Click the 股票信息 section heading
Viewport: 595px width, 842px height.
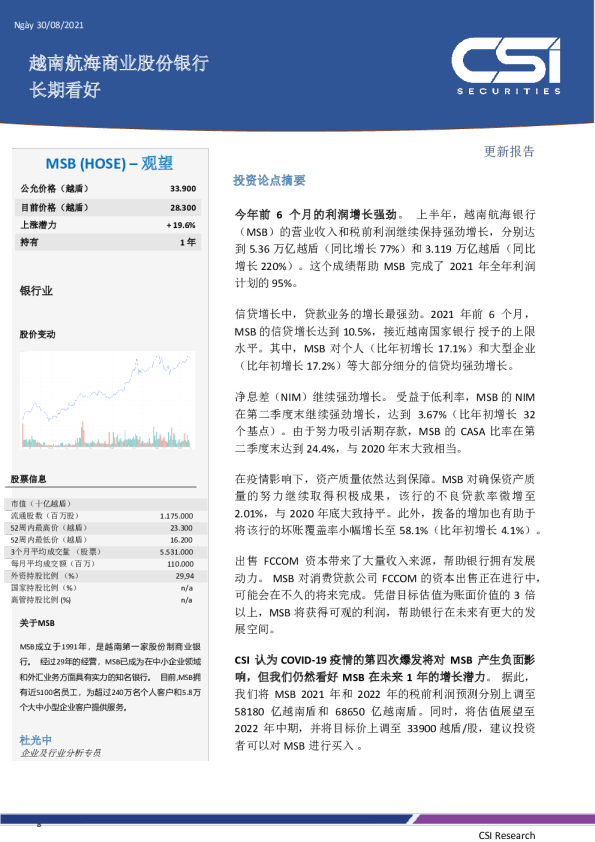(28, 479)
